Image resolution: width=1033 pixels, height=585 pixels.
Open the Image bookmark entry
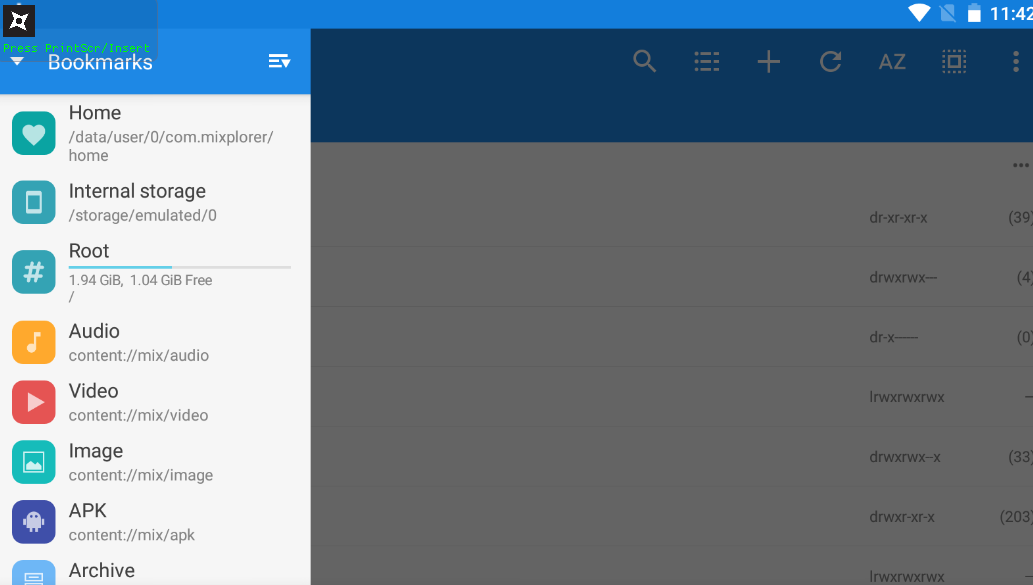coord(140,462)
